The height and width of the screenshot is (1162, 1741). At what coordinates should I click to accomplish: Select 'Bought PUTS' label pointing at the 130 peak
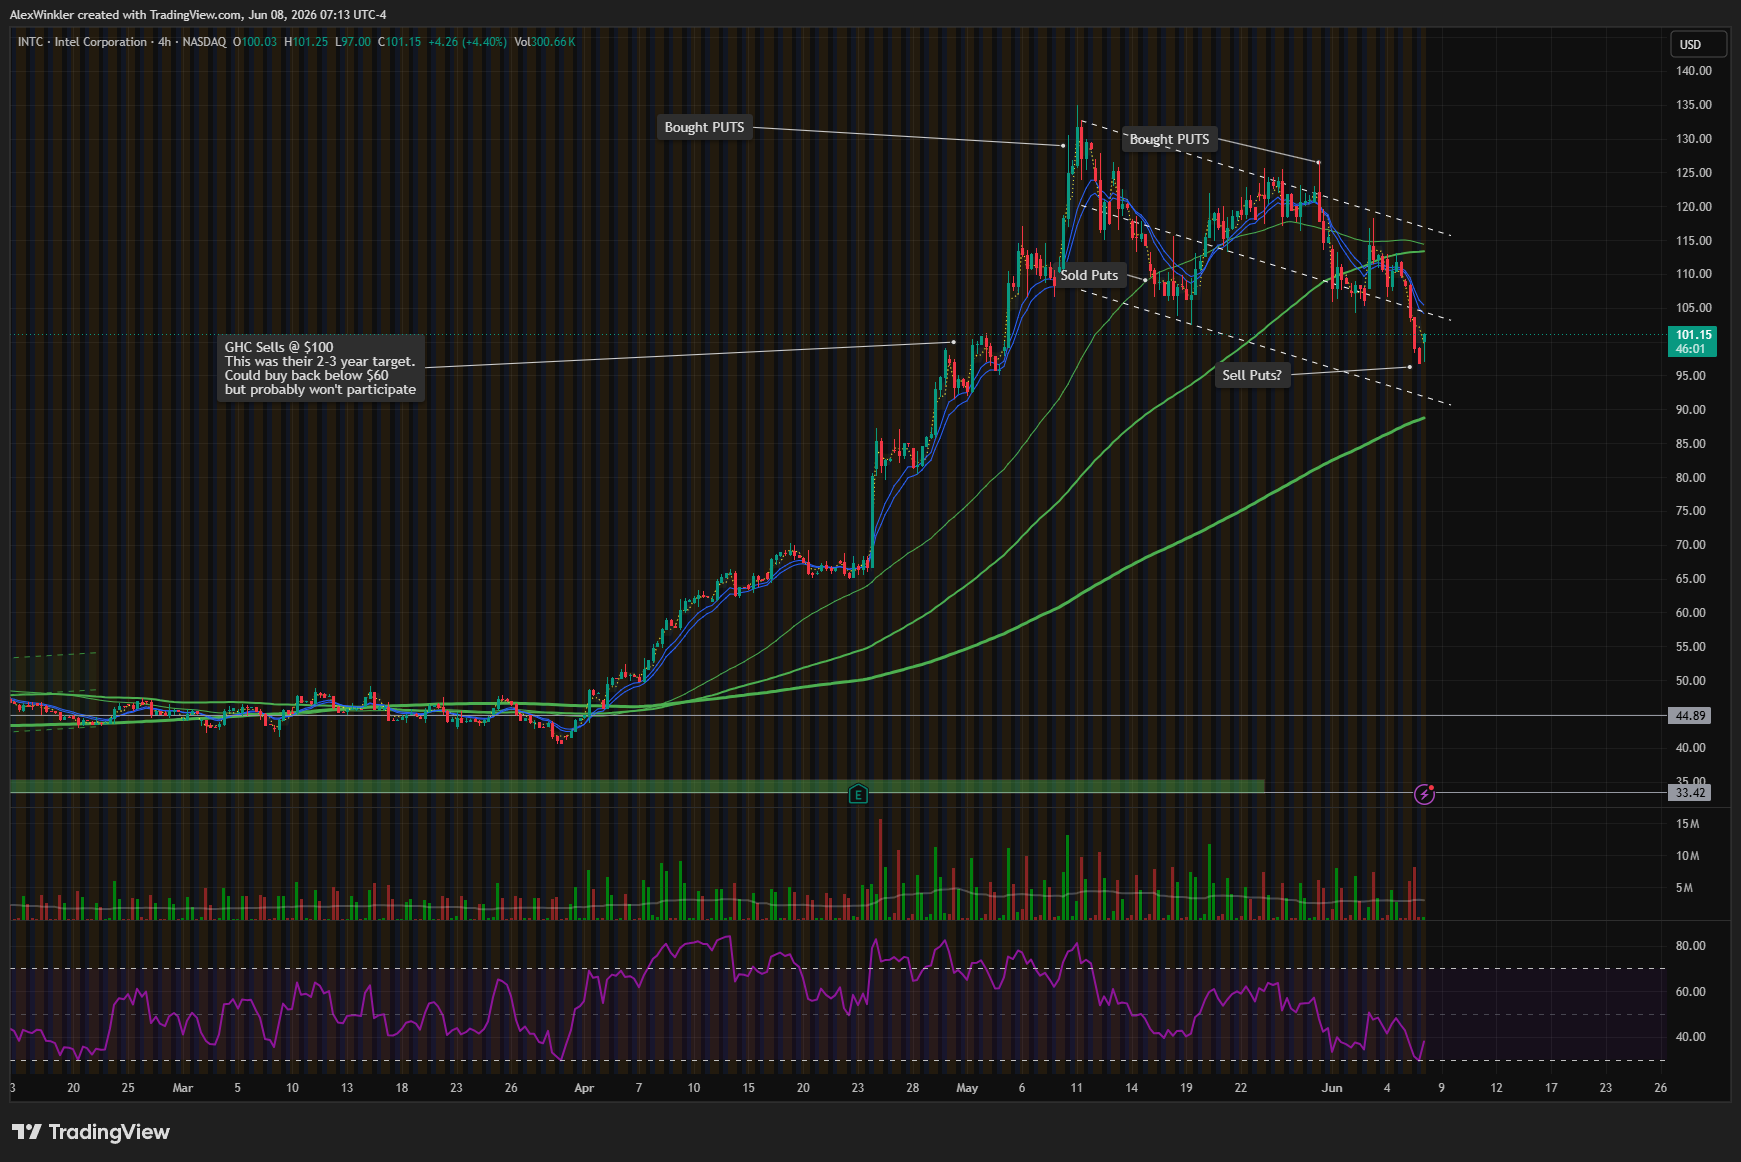(704, 127)
